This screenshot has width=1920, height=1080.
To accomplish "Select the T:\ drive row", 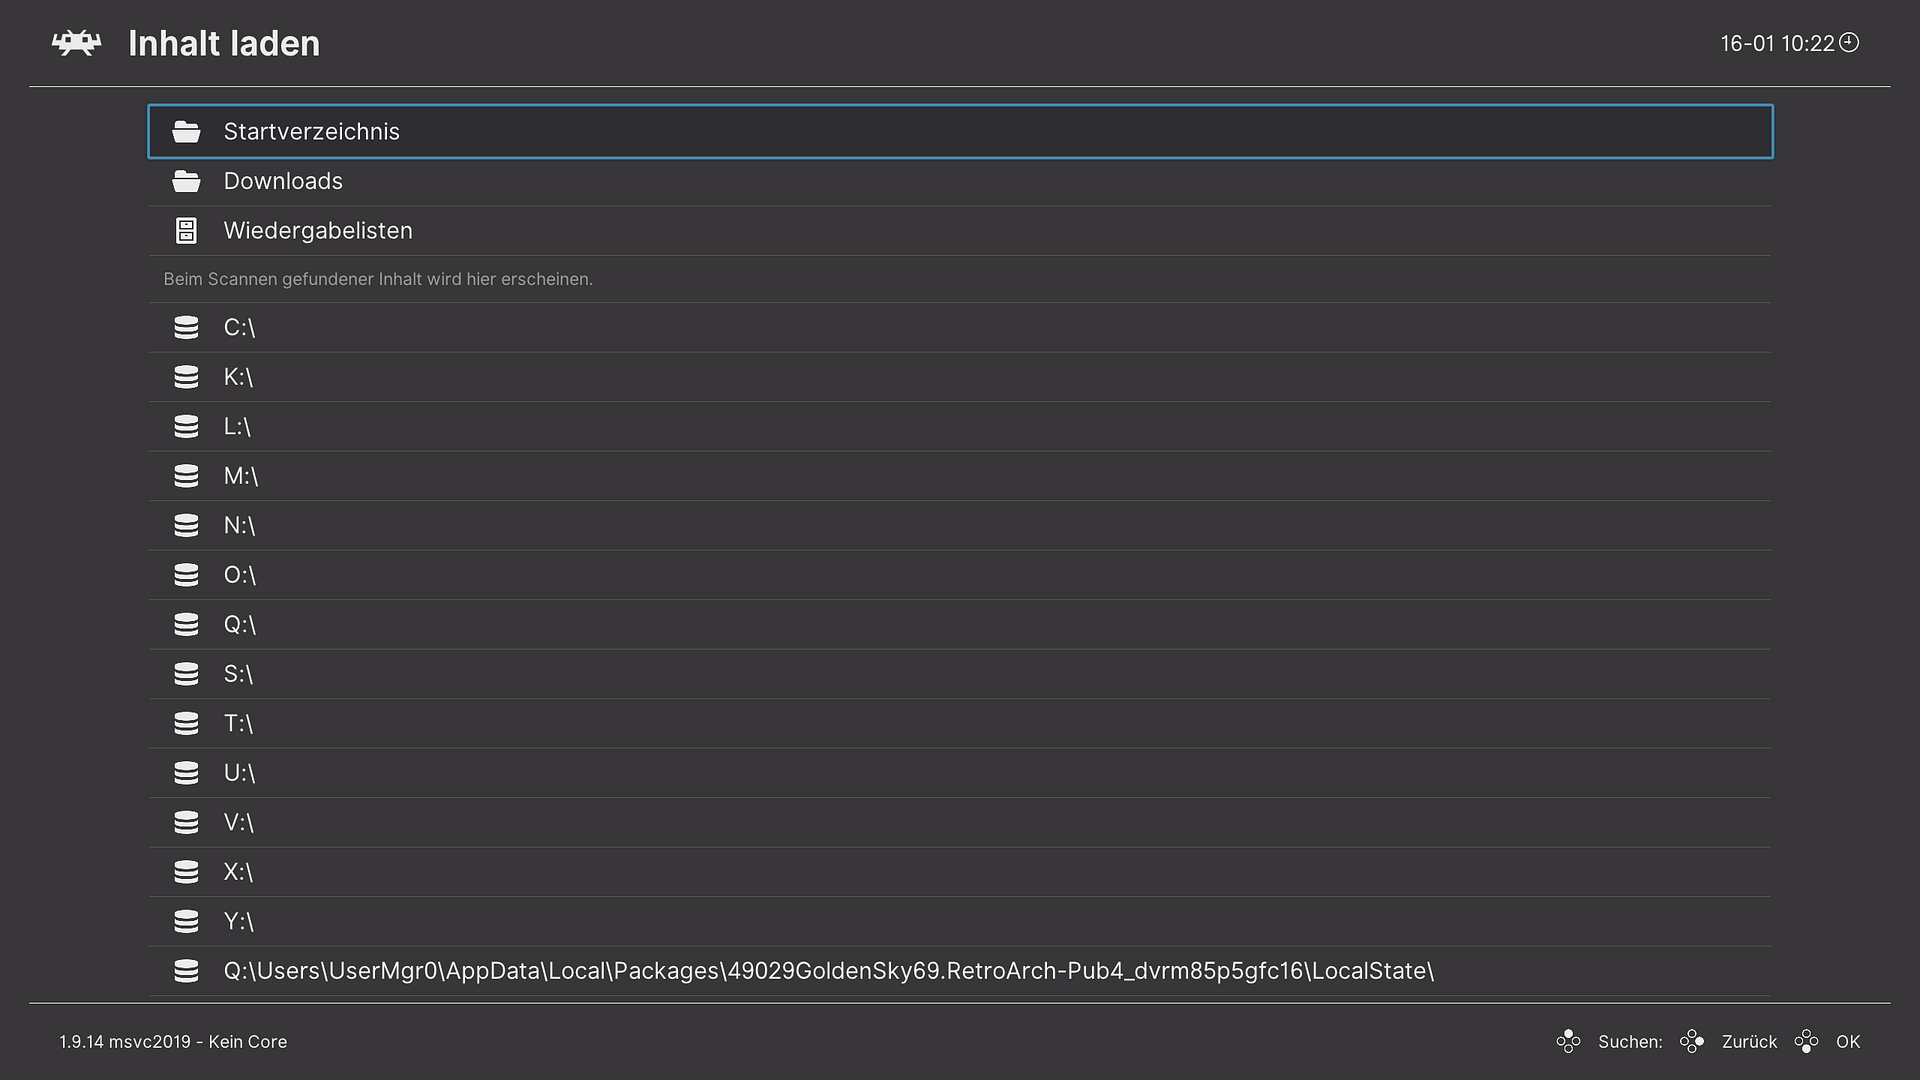I will [238, 724].
